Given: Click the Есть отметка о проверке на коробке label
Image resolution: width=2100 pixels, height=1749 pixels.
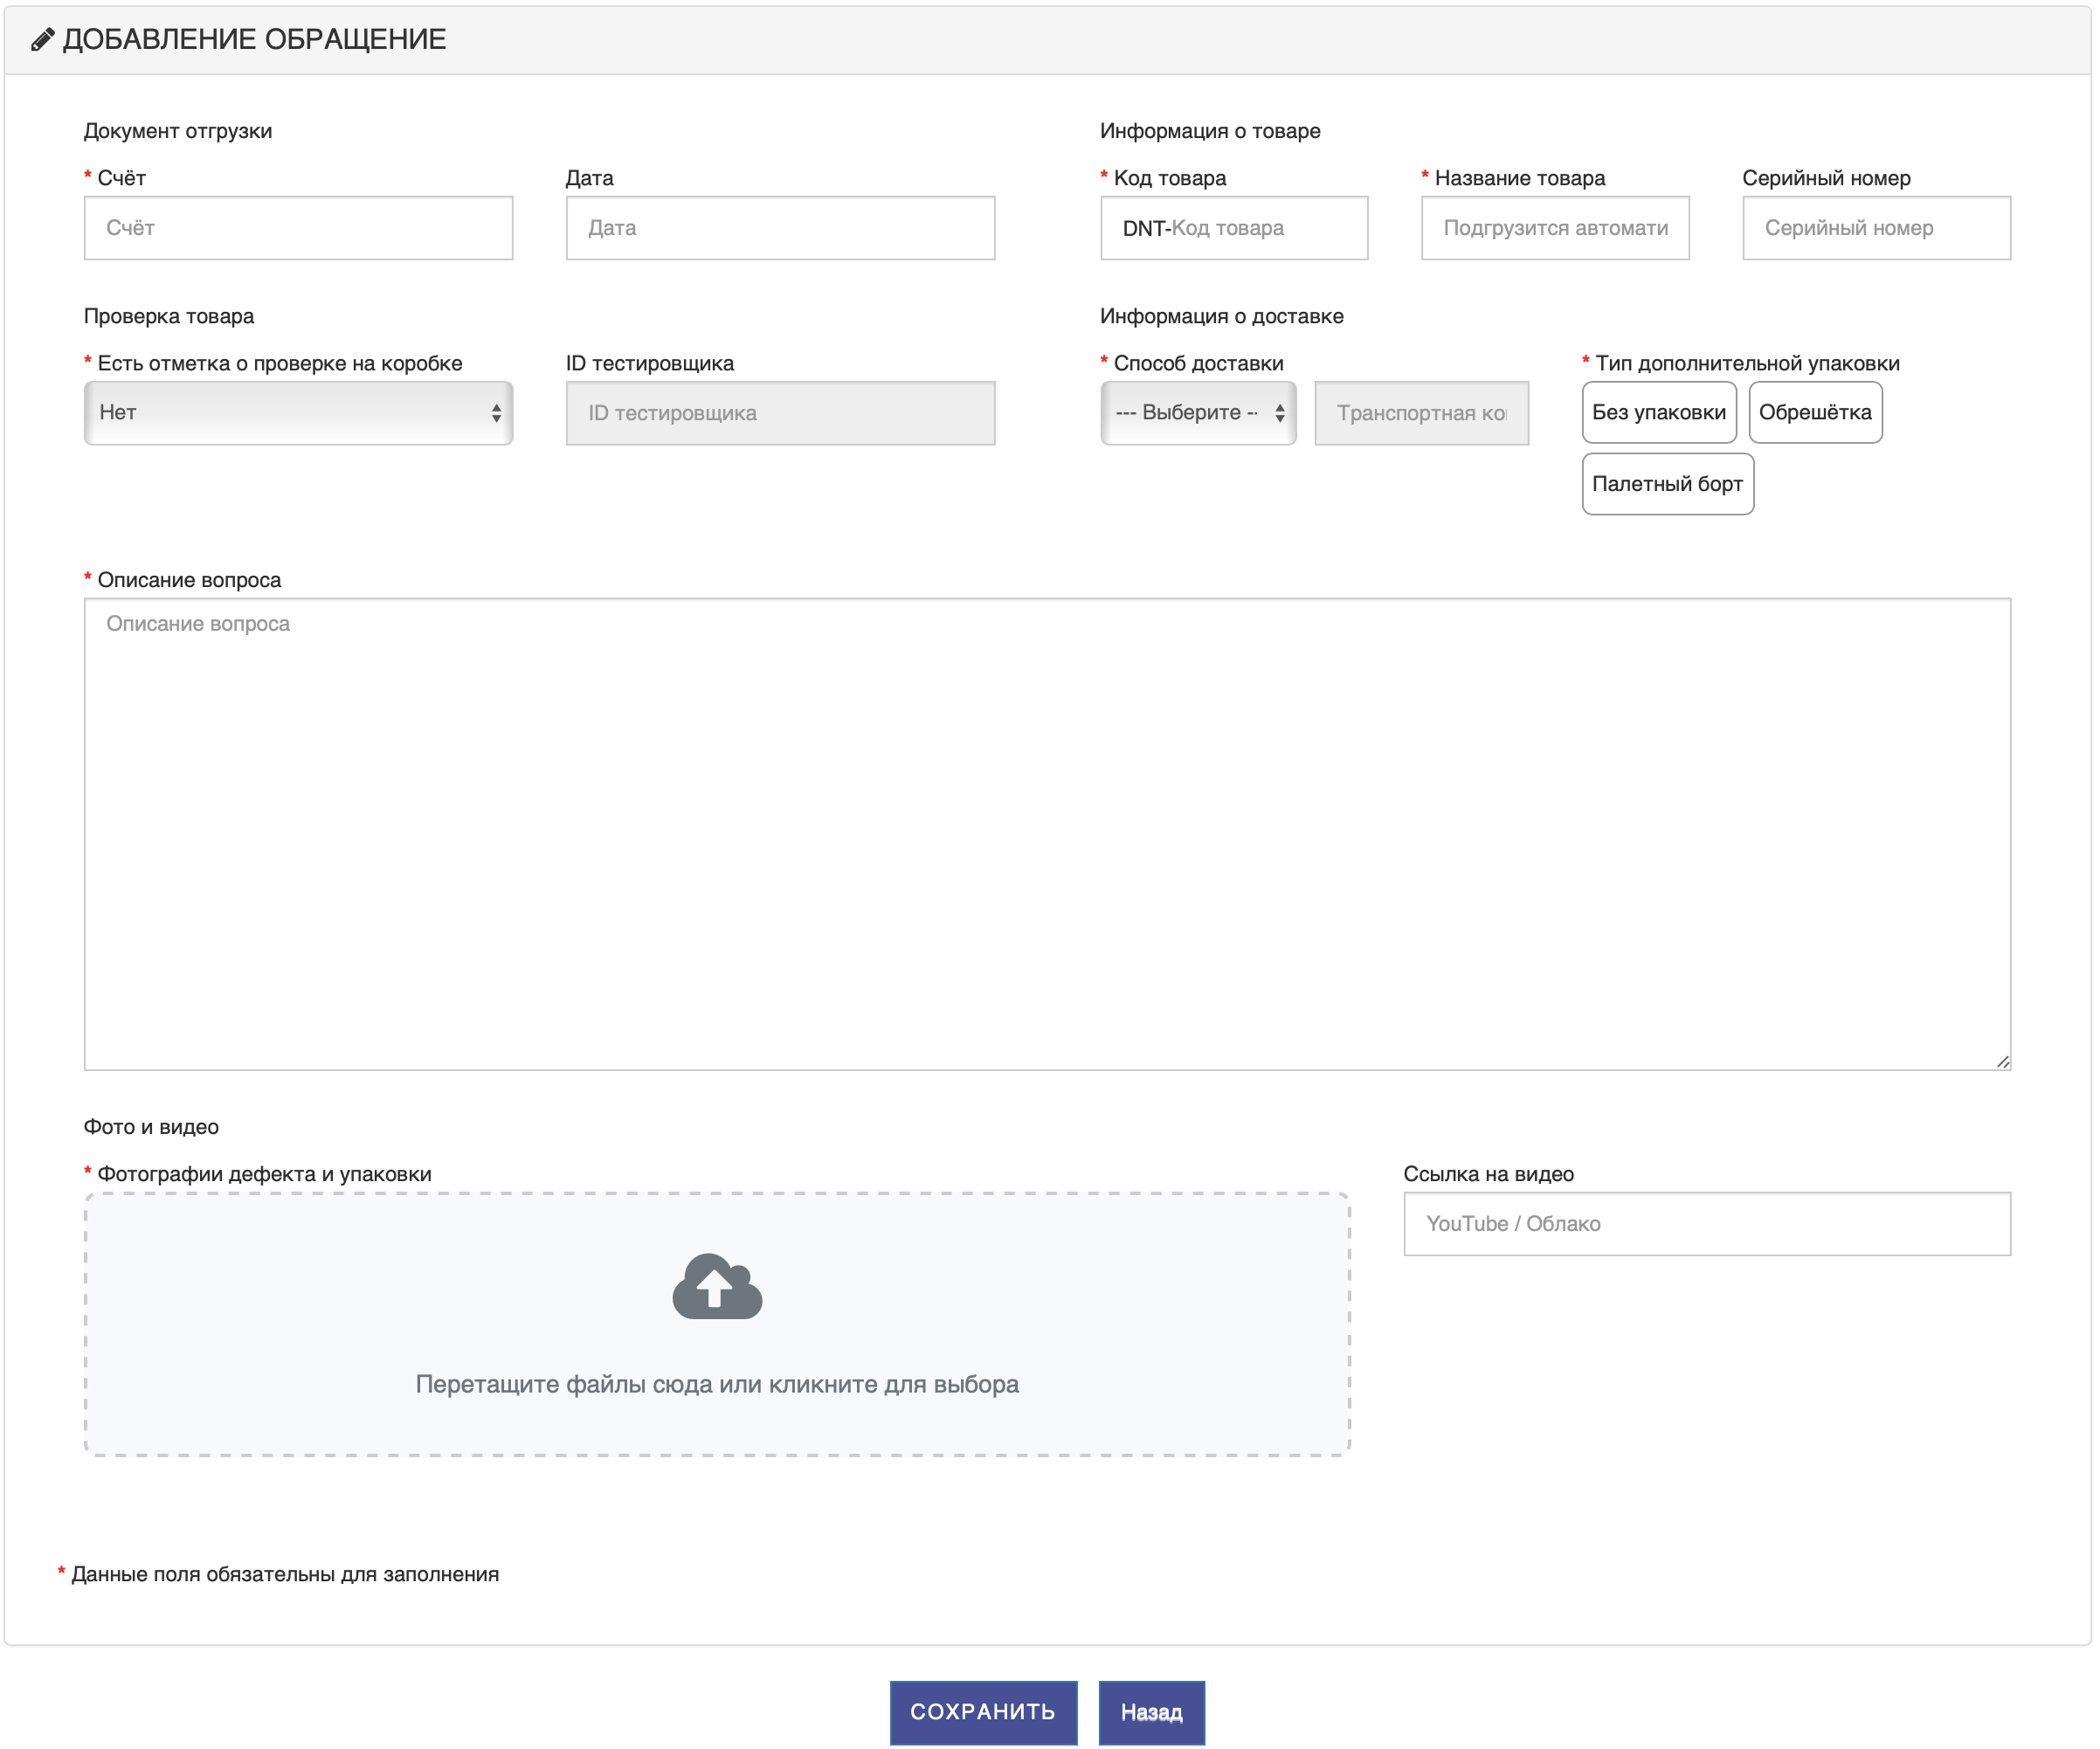Looking at the screenshot, I should [280, 363].
